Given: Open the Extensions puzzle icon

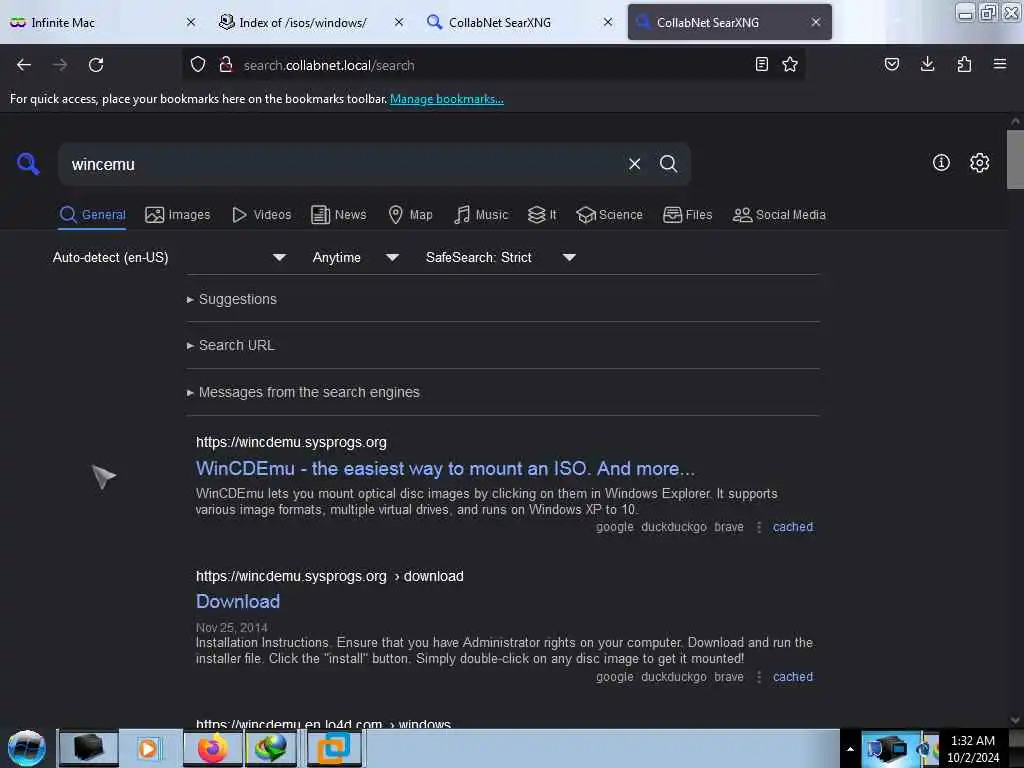Looking at the screenshot, I should [x=964, y=65].
